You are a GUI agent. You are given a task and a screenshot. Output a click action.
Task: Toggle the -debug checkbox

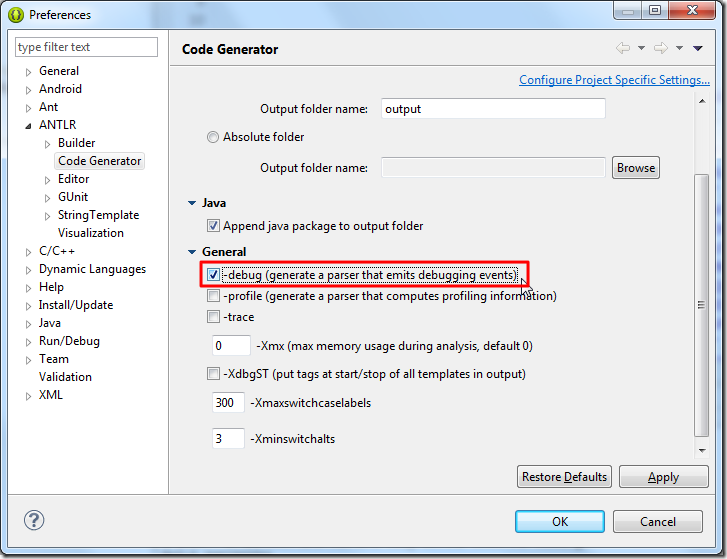(213, 274)
